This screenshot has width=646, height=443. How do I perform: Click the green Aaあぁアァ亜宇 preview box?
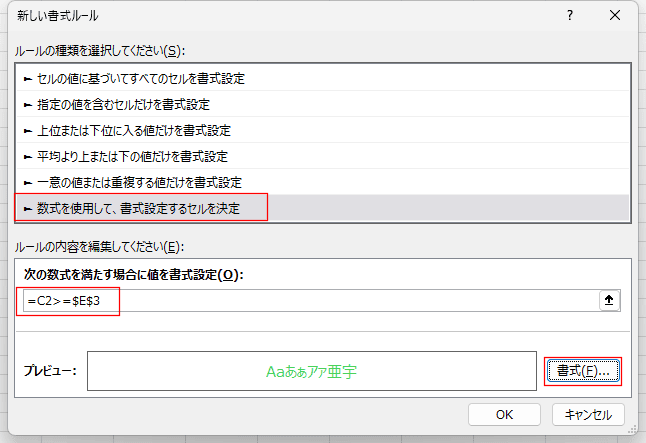tap(312, 371)
